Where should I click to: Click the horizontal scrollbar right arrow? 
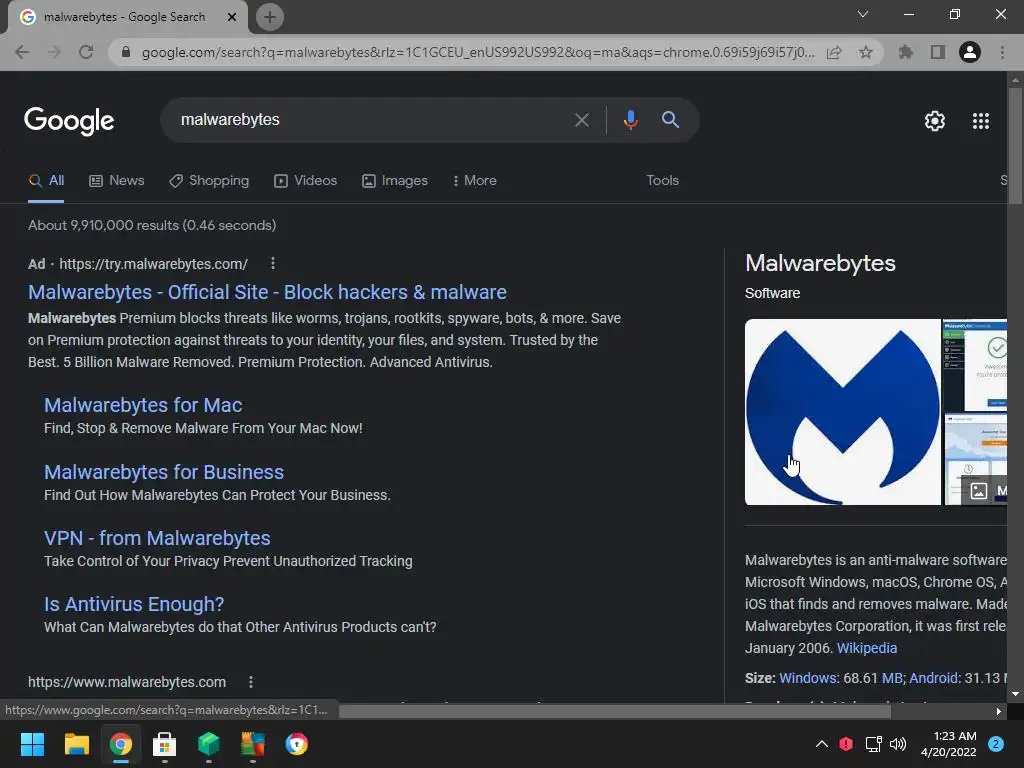[999, 711]
